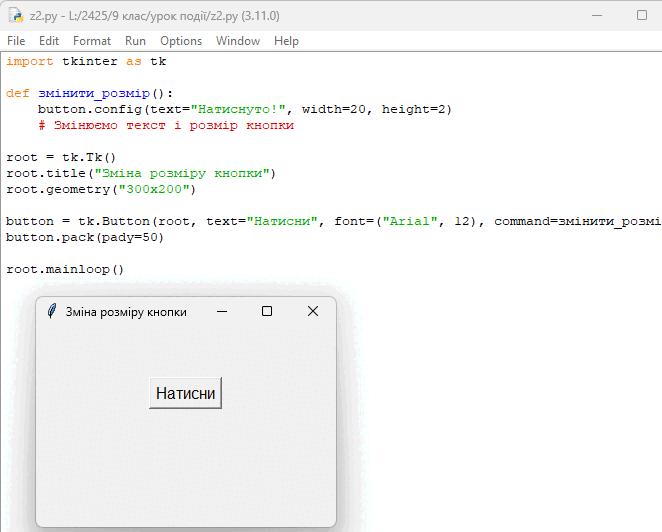Open the Help menu
The width and height of the screenshot is (662, 532).
(286, 41)
